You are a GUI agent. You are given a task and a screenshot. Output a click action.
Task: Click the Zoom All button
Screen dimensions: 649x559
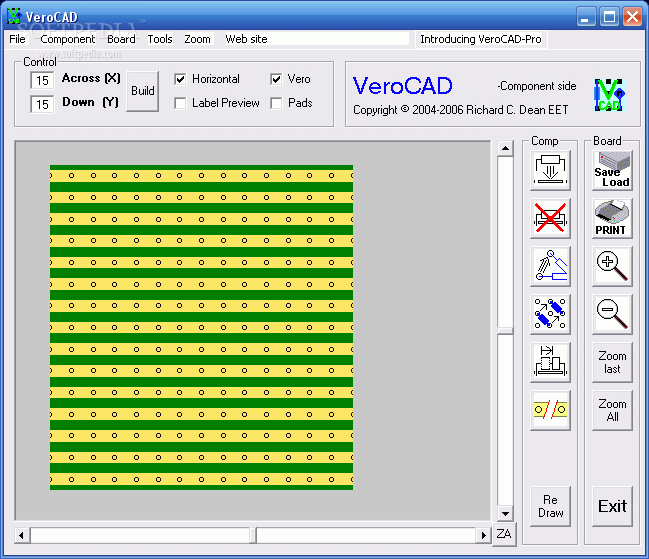pos(612,410)
